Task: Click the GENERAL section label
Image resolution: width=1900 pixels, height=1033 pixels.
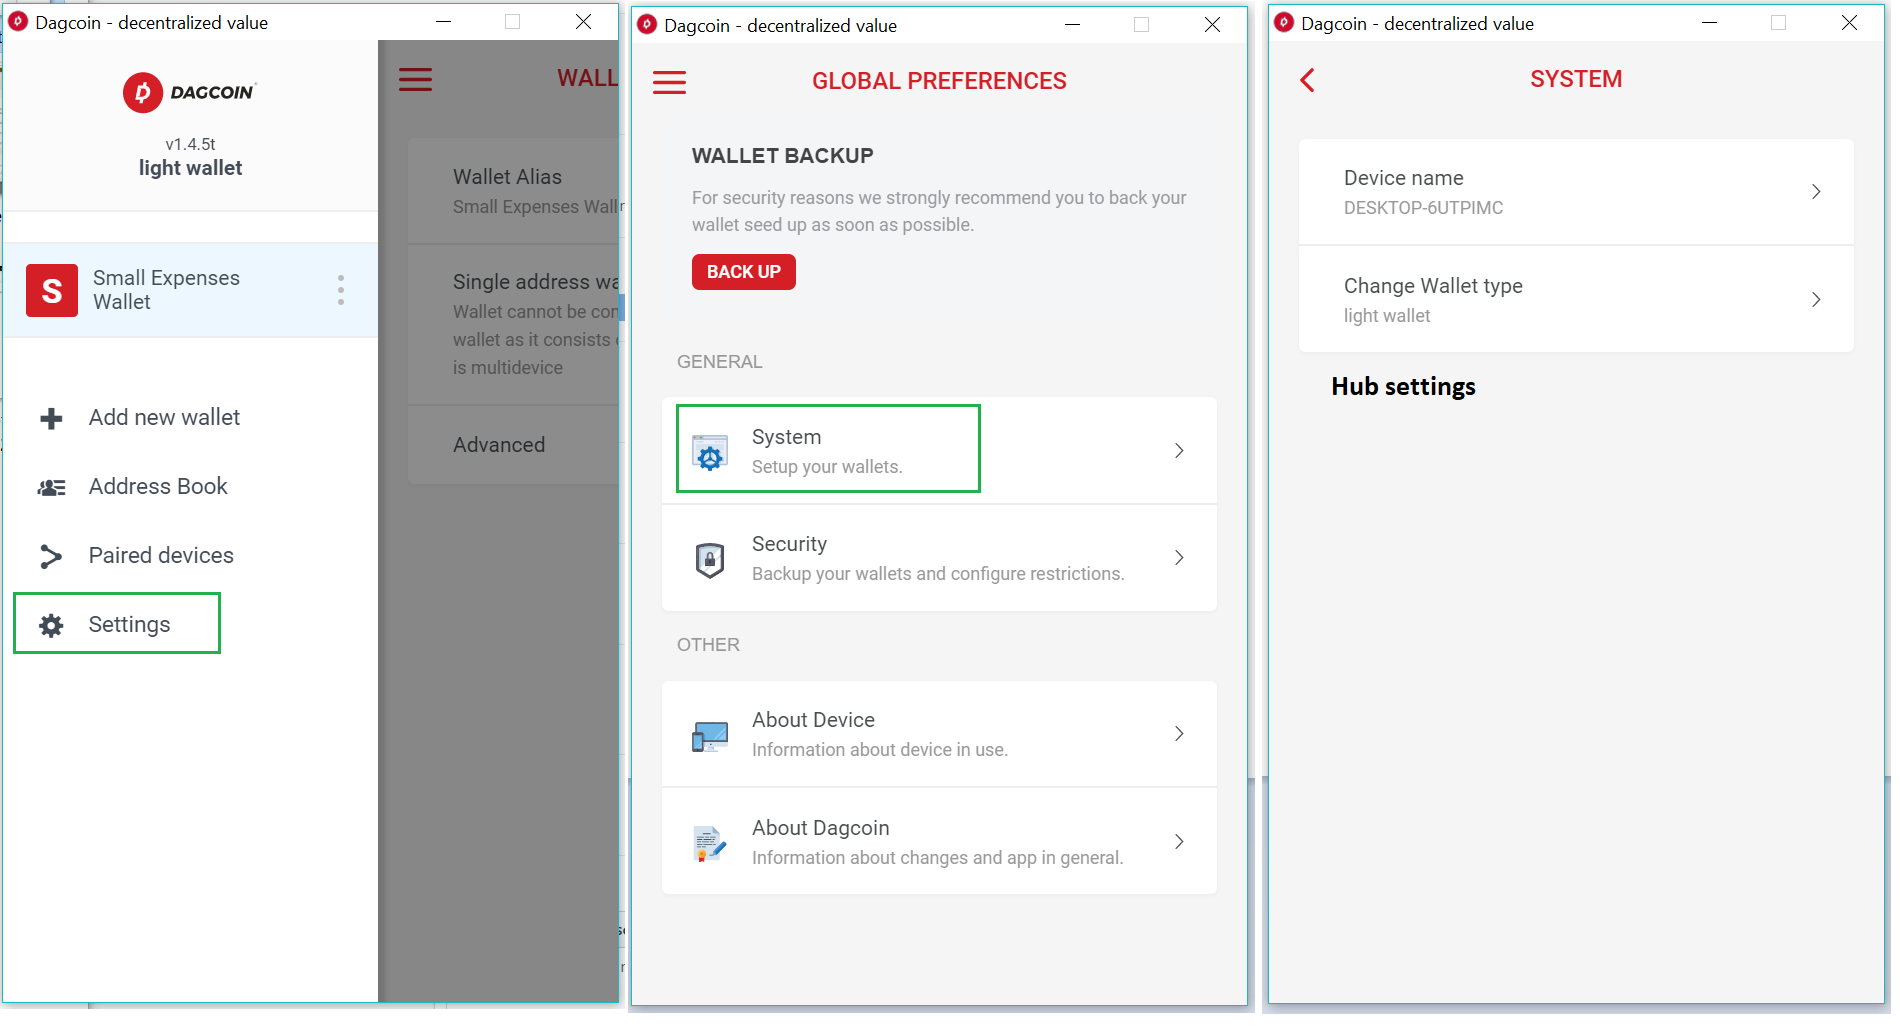Action: [719, 362]
